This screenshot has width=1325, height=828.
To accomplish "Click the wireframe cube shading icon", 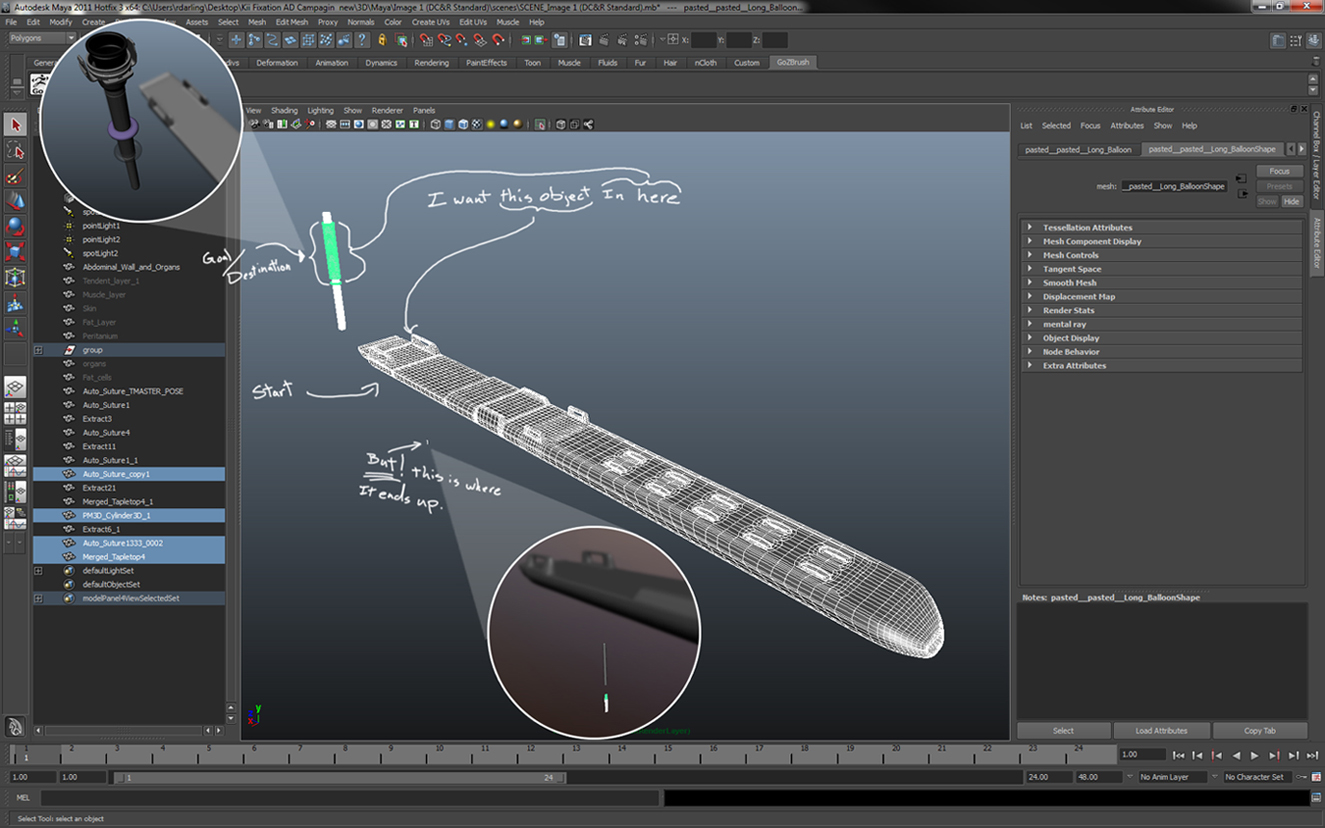I will 435,125.
